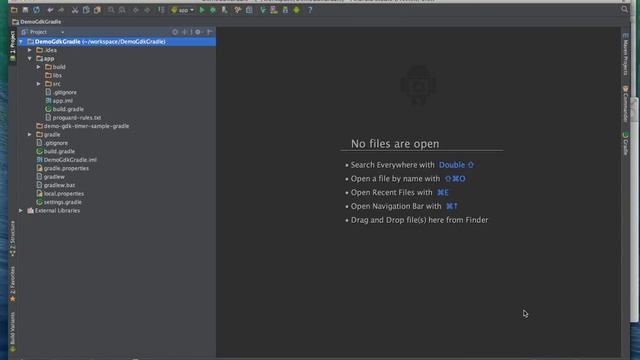Open the Build Variants side tab
The width and height of the screenshot is (640, 360).
click(x=12, y=331)
